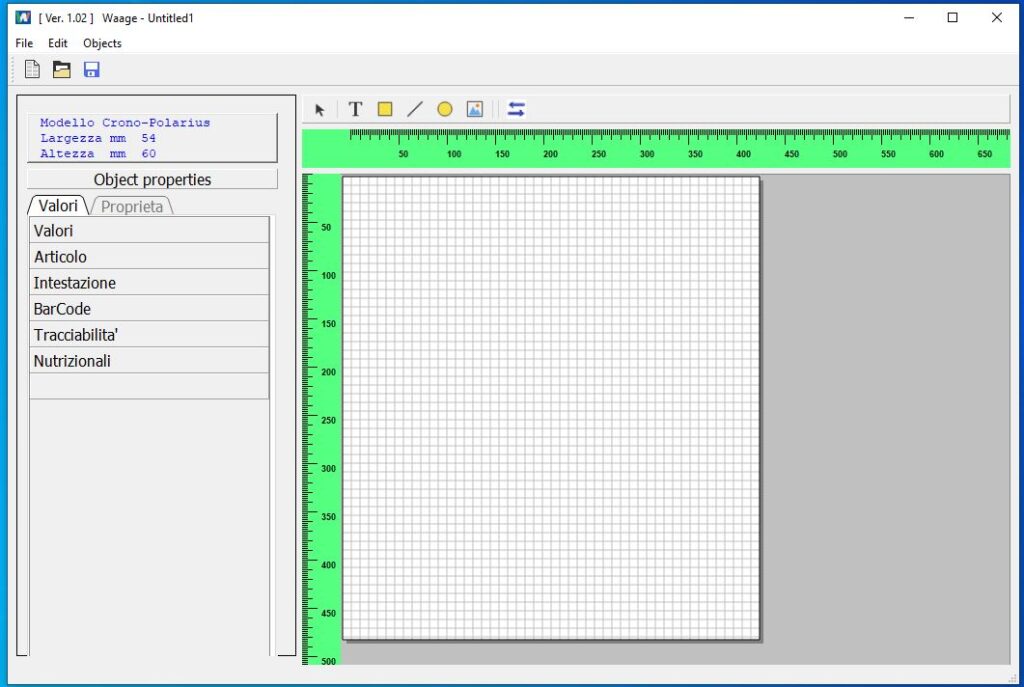Select the Intestazione list entry
This screenshot has height=687, width=1024.
tap(149, 283)
